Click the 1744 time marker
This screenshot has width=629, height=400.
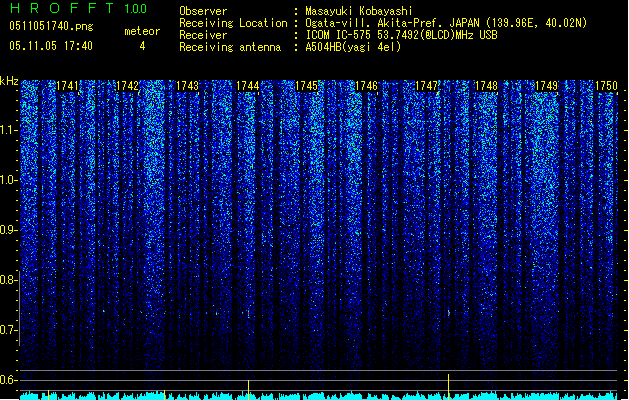click(x=248, y=86)
